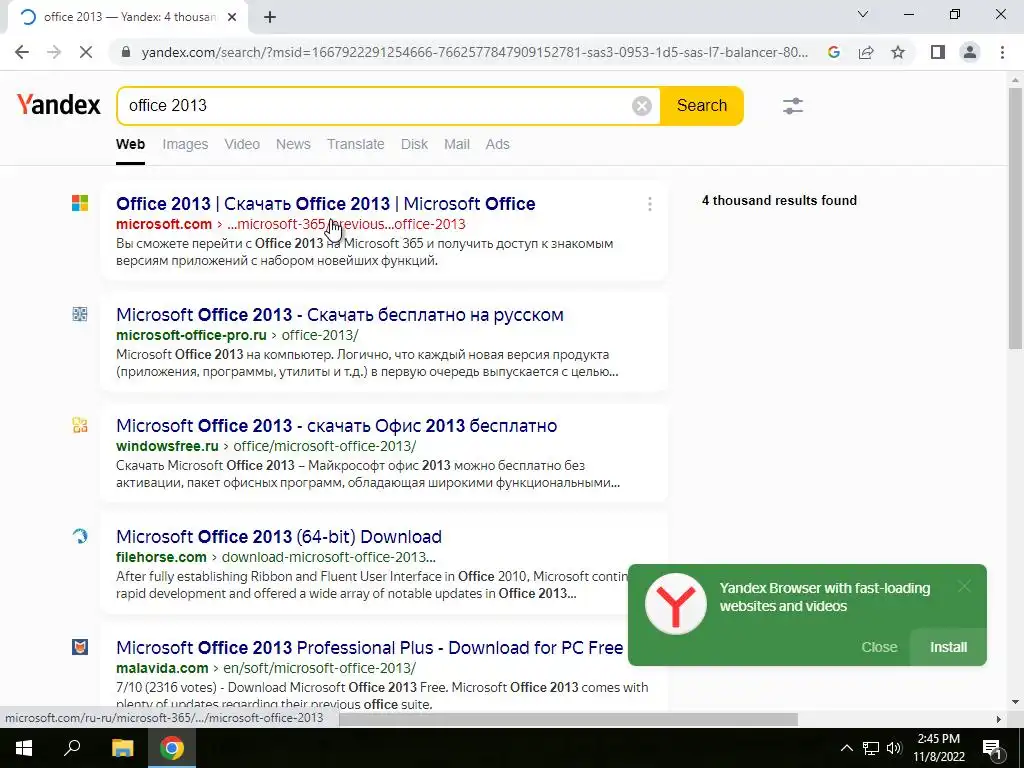Close the office 2013 Yandex tab
The image size is (1024, 768).
coord(232,18)
